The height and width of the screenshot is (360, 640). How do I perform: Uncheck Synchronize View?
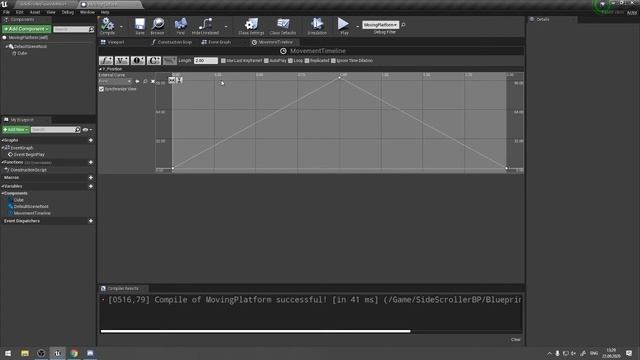pyautogui.click(x=102, y=89)
